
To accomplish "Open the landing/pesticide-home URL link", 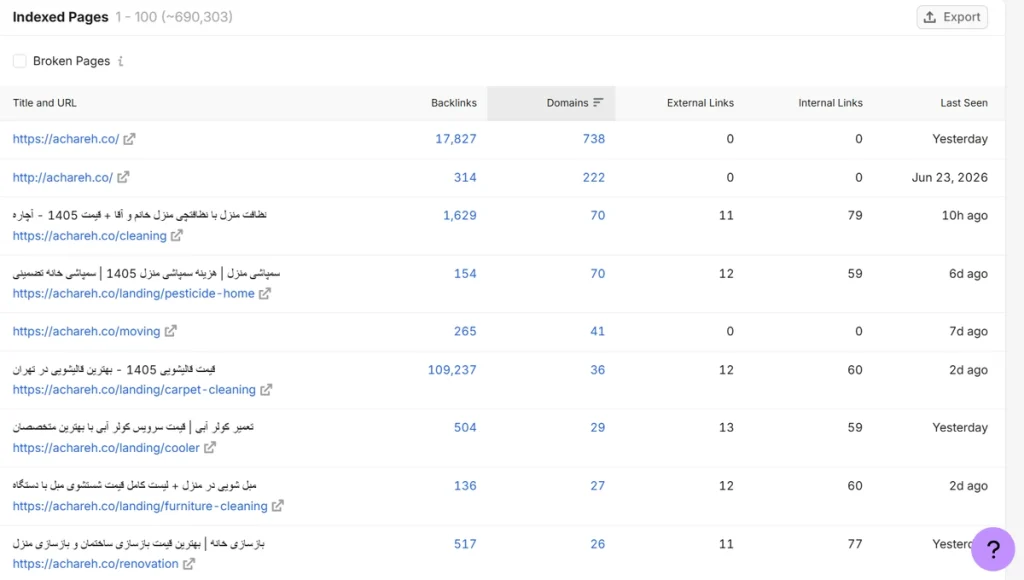I will tap(133, 293).
